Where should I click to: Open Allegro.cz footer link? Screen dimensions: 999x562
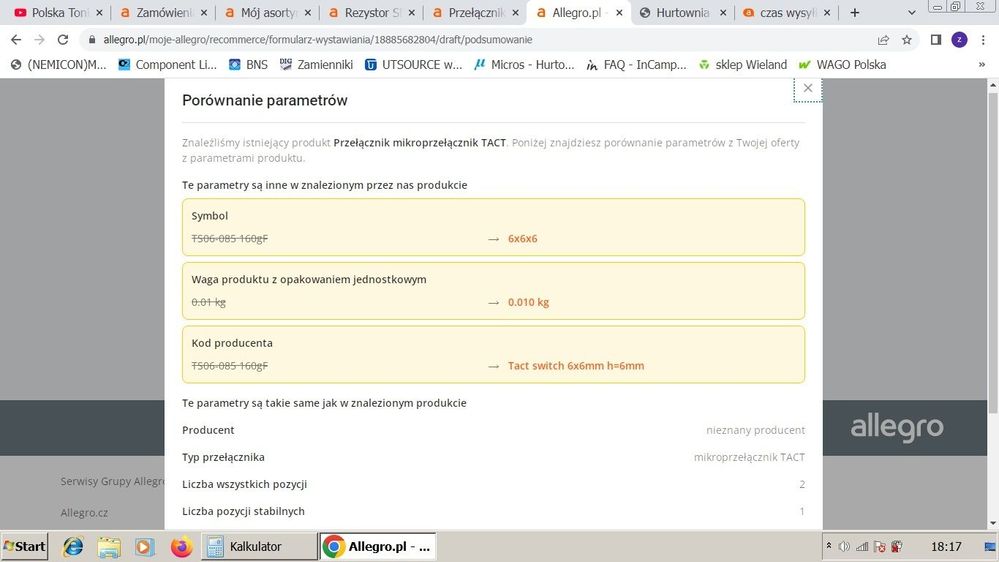point(84,512)
